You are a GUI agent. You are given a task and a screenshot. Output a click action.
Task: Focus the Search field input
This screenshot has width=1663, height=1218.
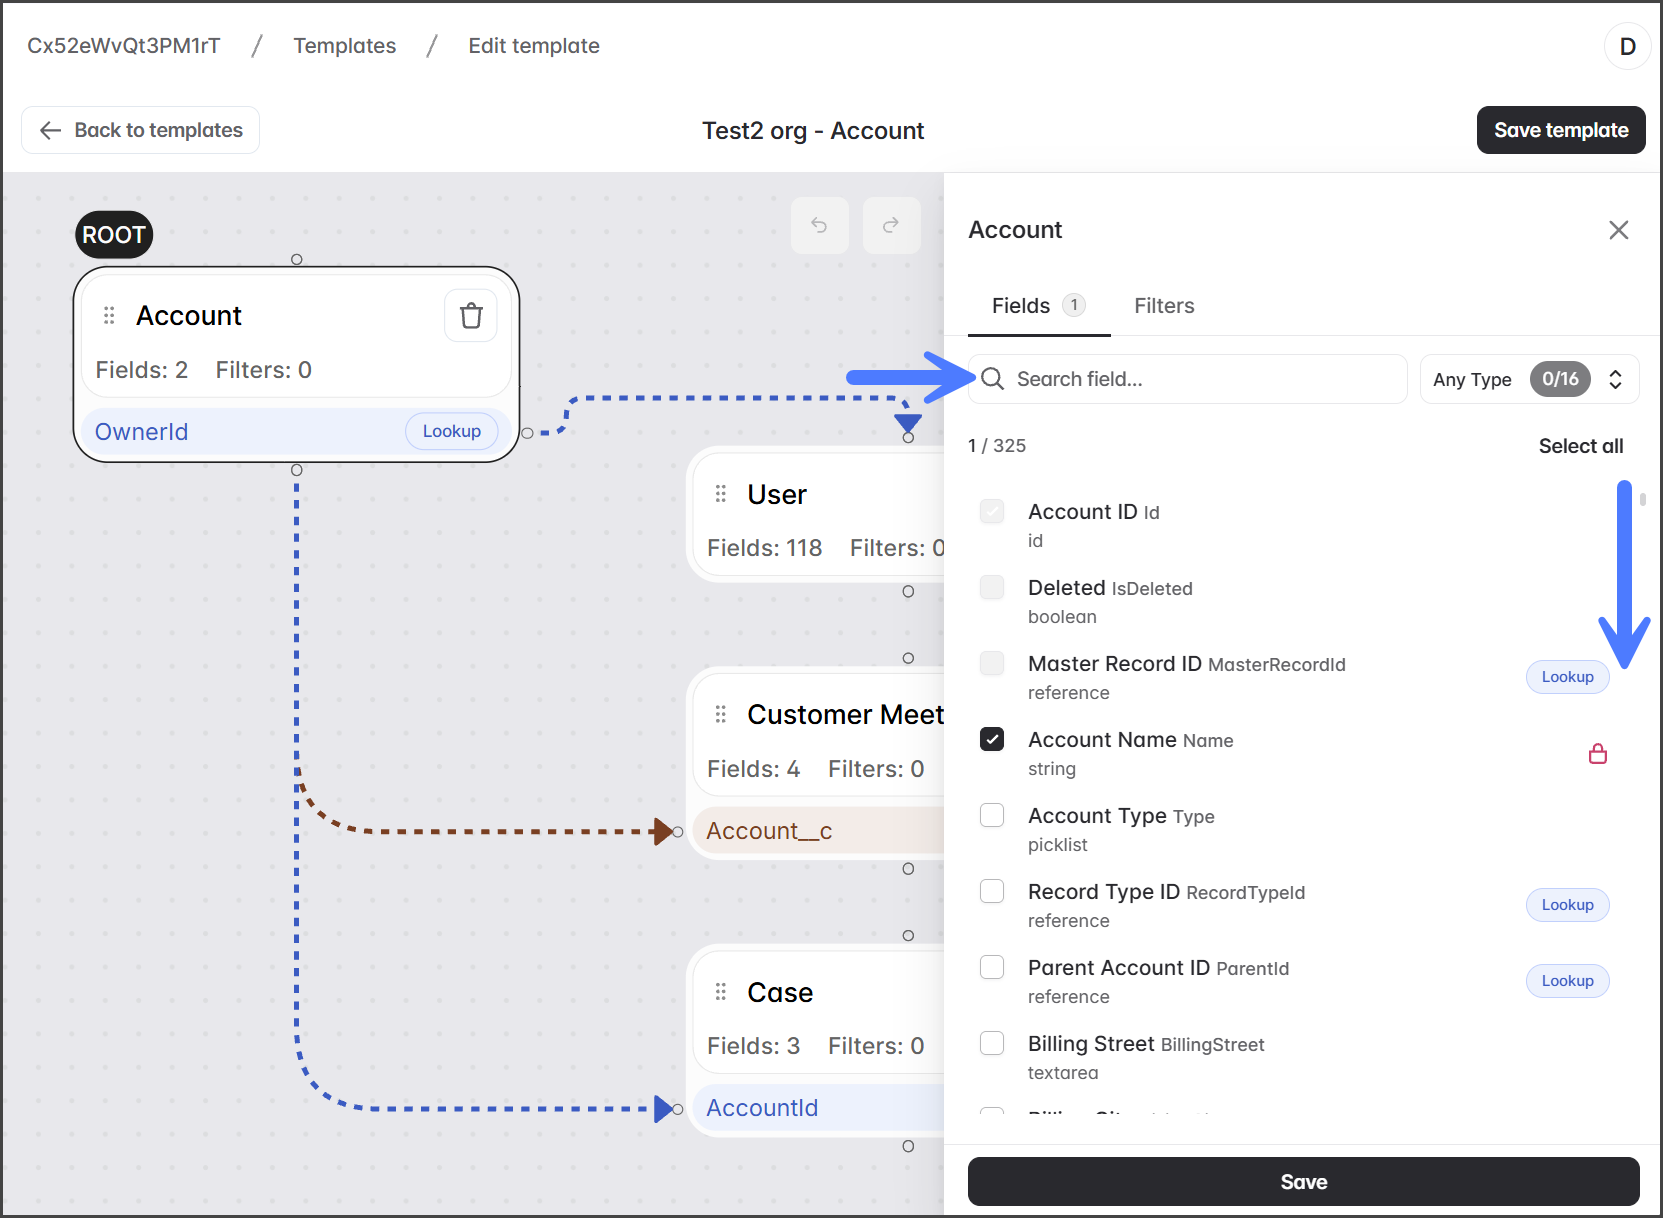click(x=1200, y=379)
